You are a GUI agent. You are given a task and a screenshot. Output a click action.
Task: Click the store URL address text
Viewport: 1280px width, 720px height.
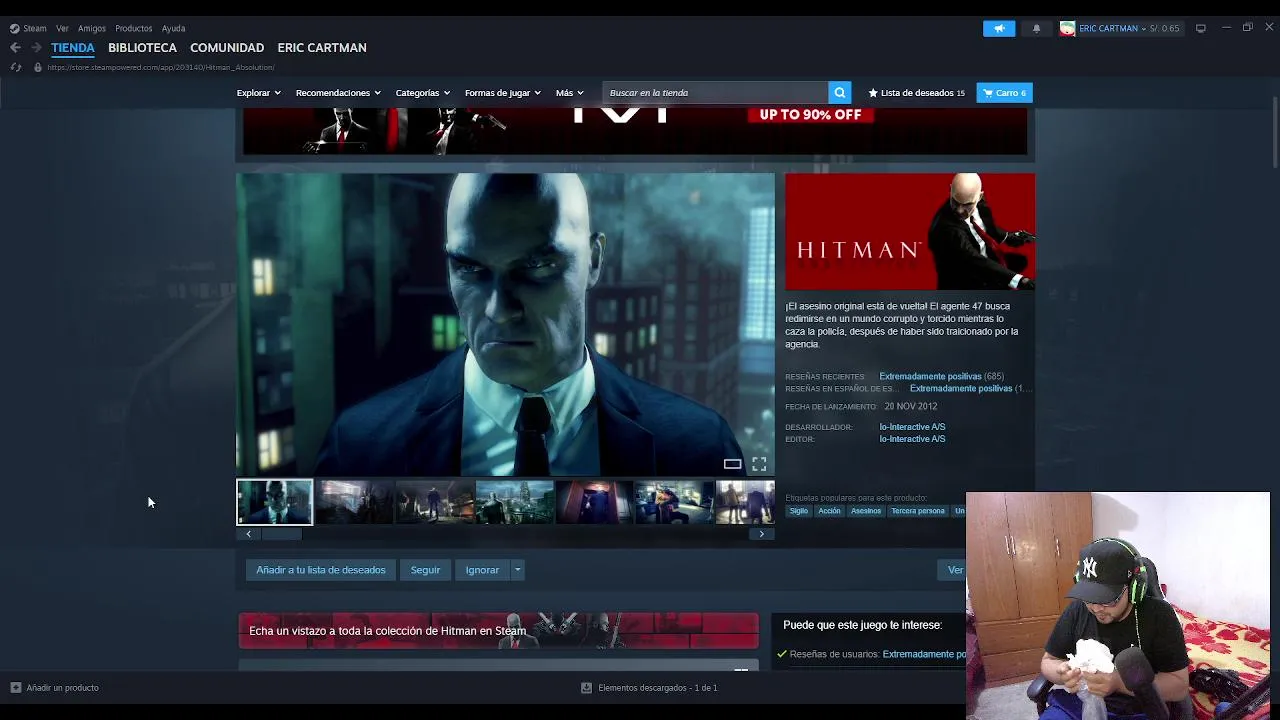click(x=161, y=67)
